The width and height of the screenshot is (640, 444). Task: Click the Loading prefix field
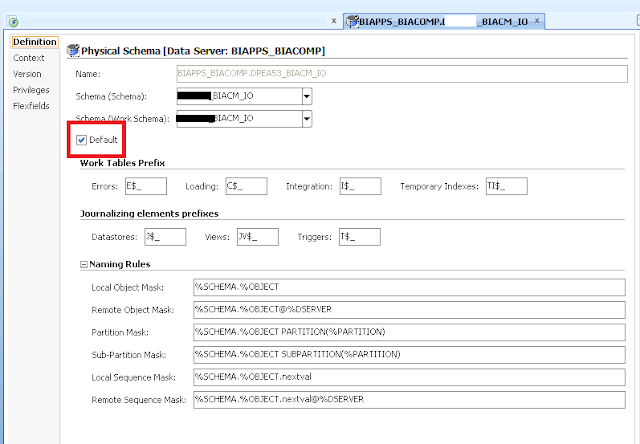click(247, 186)
